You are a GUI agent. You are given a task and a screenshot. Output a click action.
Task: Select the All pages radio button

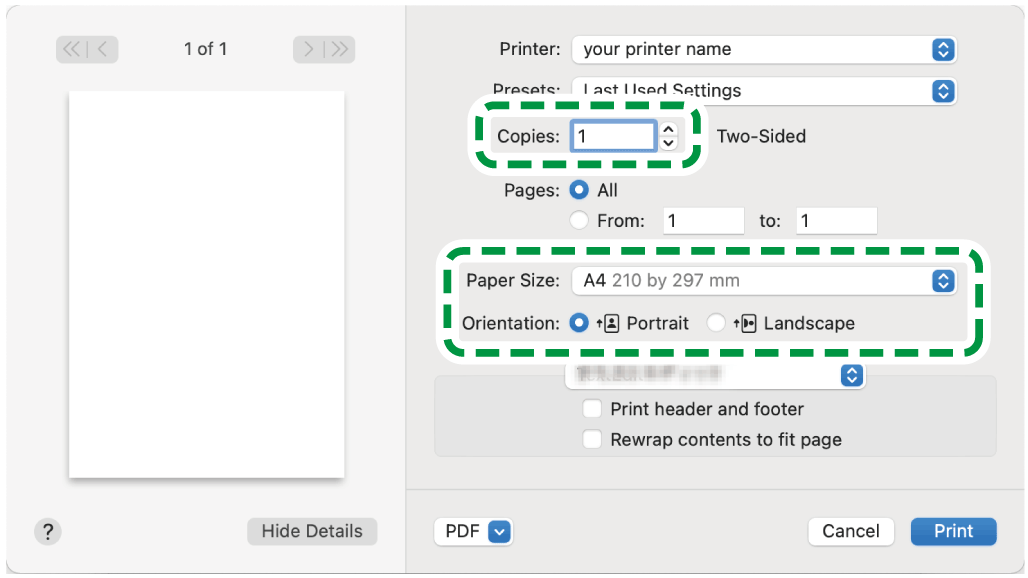click(x=579, y=190)
